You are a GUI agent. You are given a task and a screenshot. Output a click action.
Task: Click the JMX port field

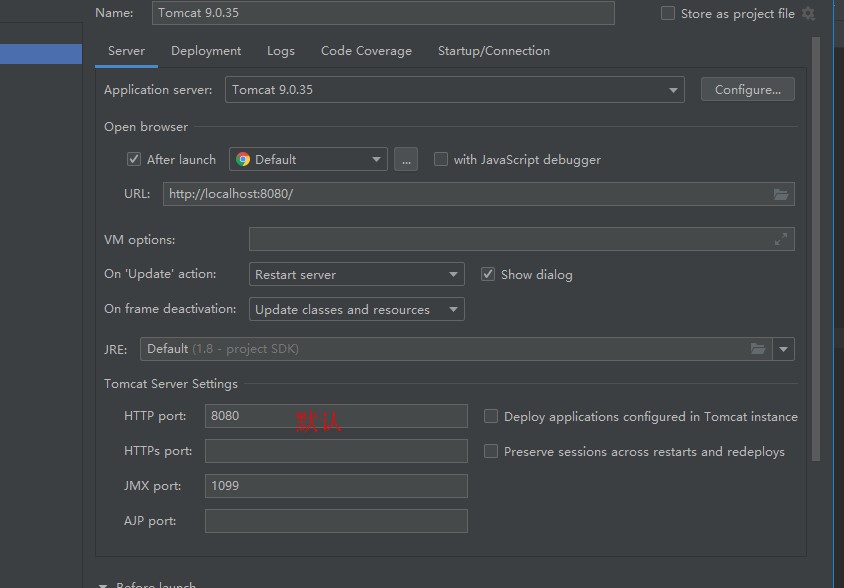(336, 486)
